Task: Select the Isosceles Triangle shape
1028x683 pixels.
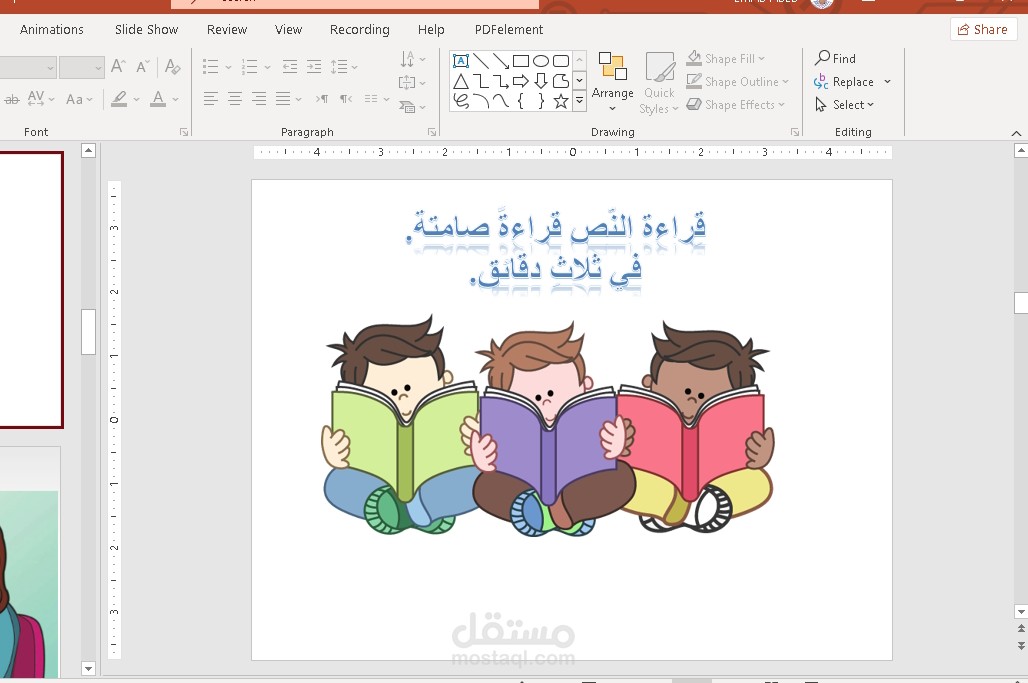Action: pyautogui.click(x=461, y=81)
